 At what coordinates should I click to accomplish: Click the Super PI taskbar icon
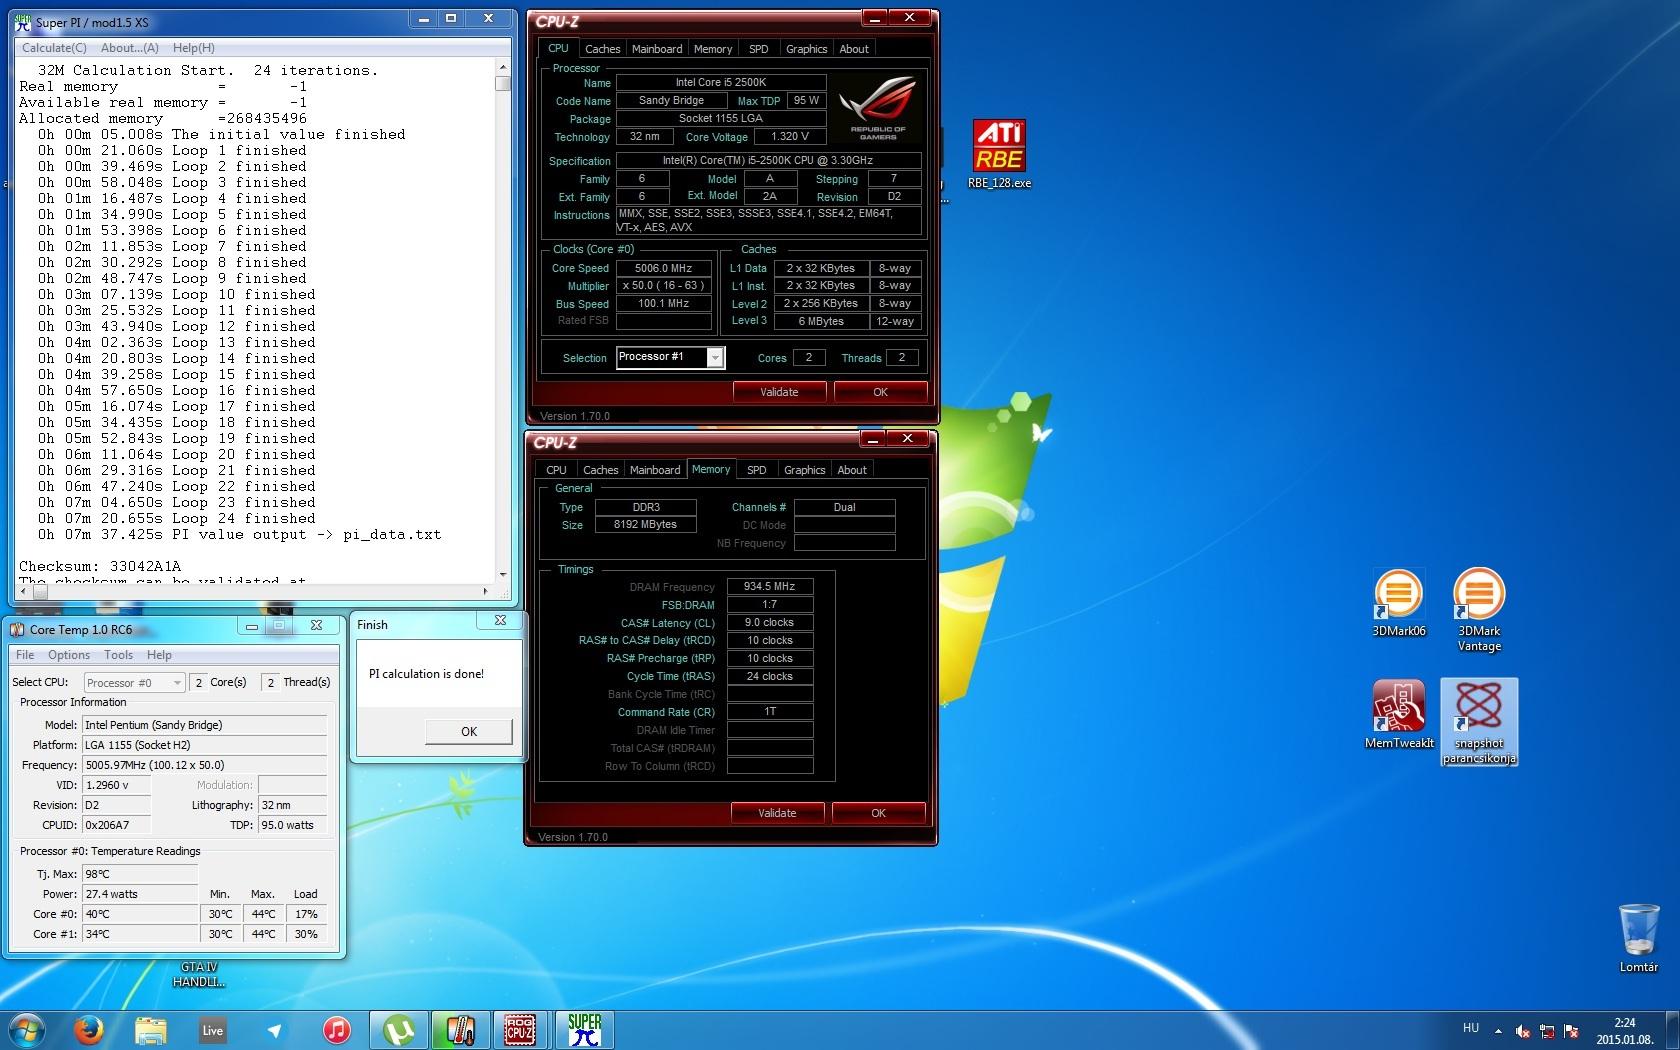coord(584,1030)
